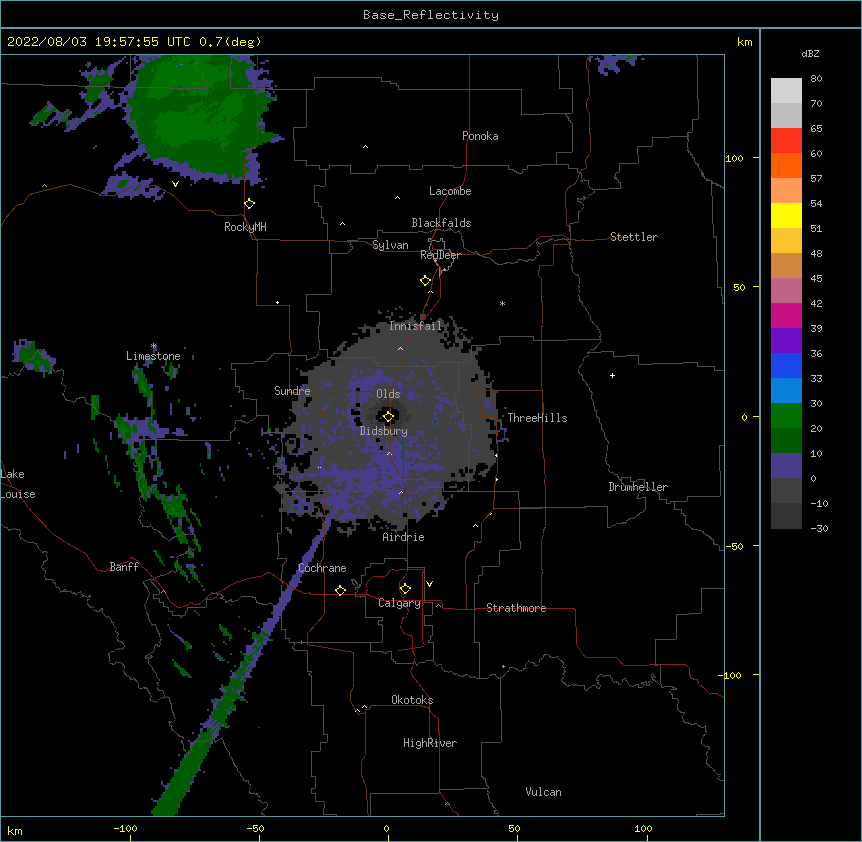Click the yellow diamond marker above RockyMH

click(x=250, y=204)
